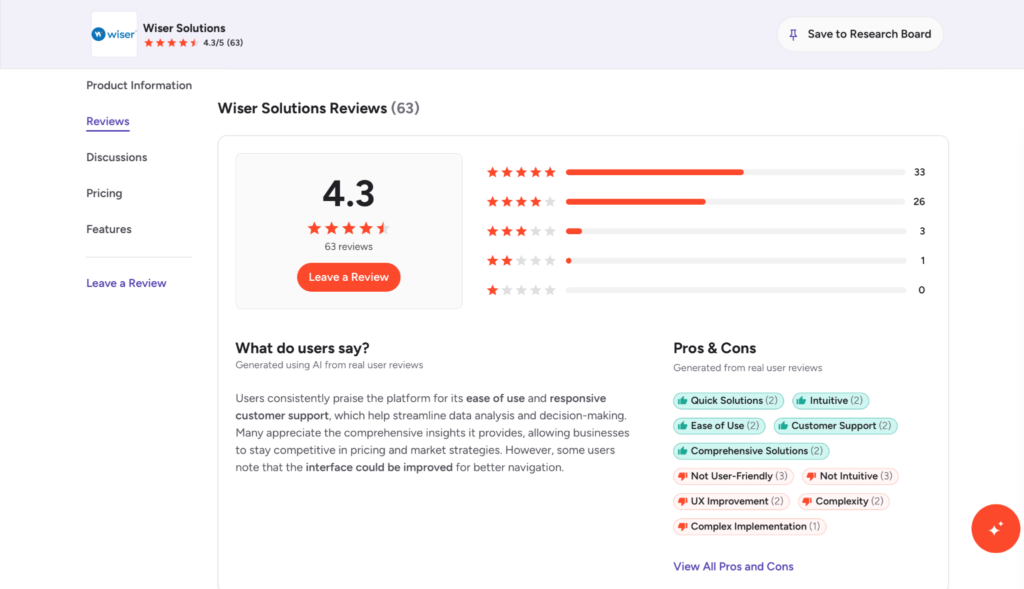Open View All Pros and Cons

click(x=733, y=567)
